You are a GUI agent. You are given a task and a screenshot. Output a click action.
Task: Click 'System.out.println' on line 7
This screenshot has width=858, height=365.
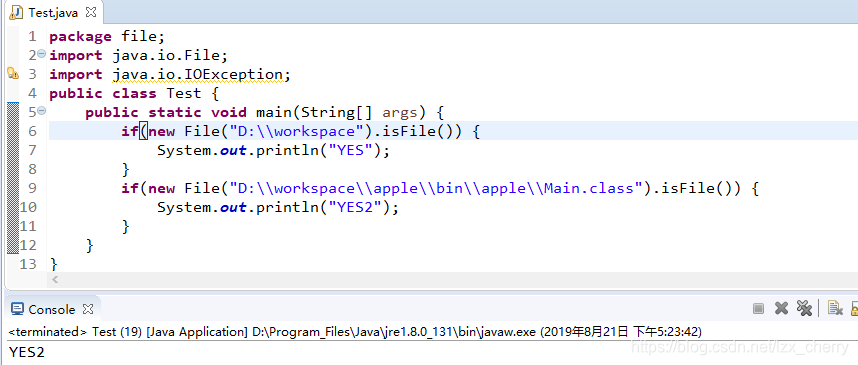pos(238,150)
